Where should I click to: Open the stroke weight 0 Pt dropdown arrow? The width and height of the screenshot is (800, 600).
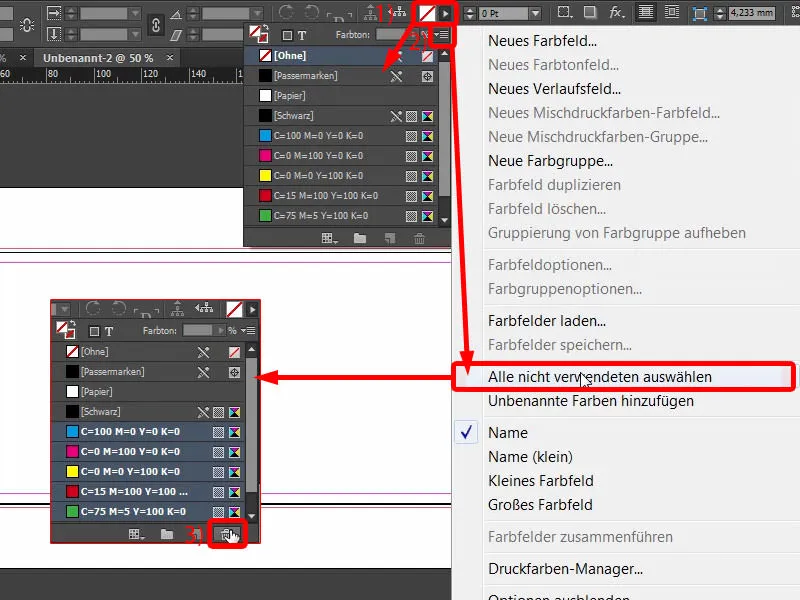tap(535, 13)
